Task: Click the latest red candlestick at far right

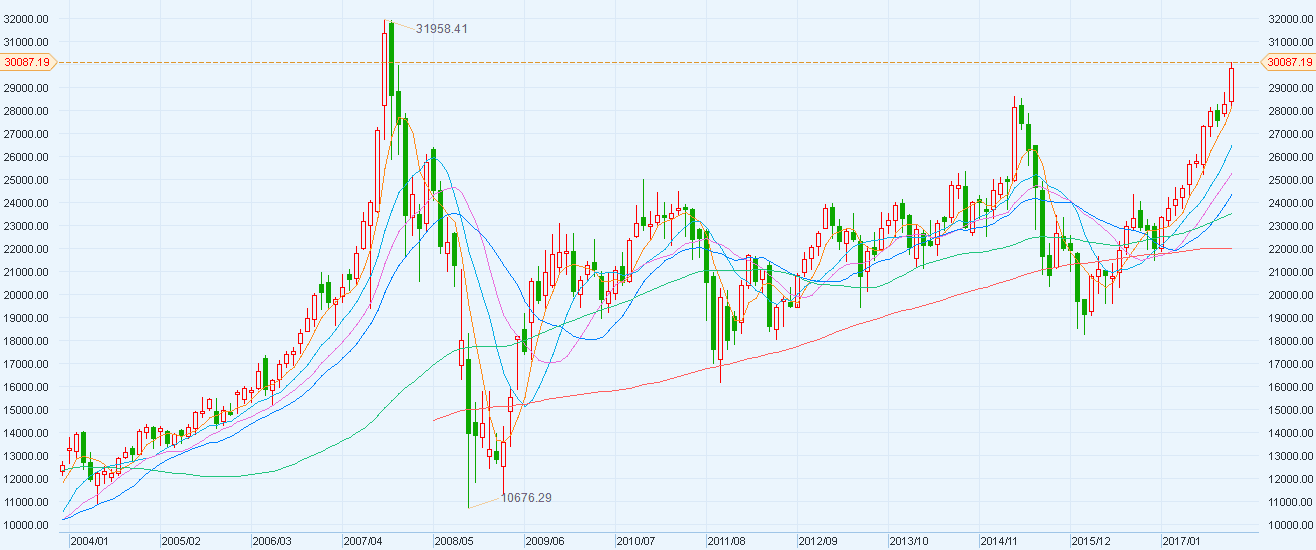Action: click(x=1232, y=85)
